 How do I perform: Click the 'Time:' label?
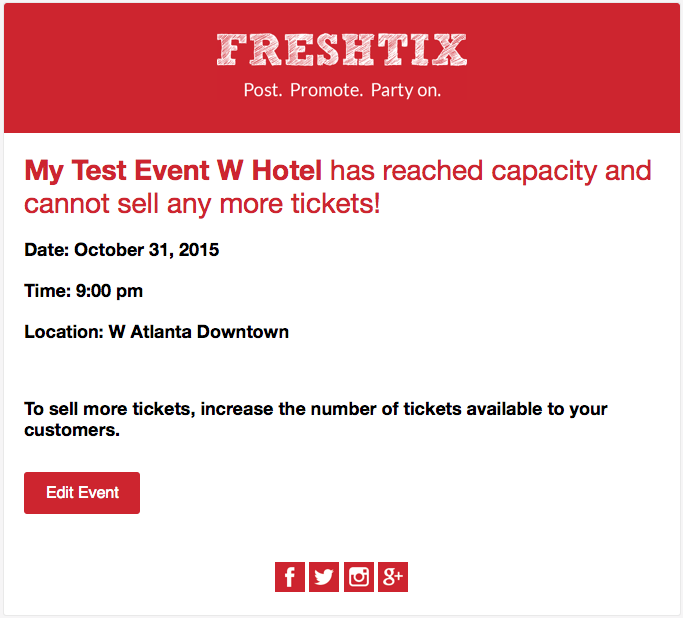click(x=47, y=291)
